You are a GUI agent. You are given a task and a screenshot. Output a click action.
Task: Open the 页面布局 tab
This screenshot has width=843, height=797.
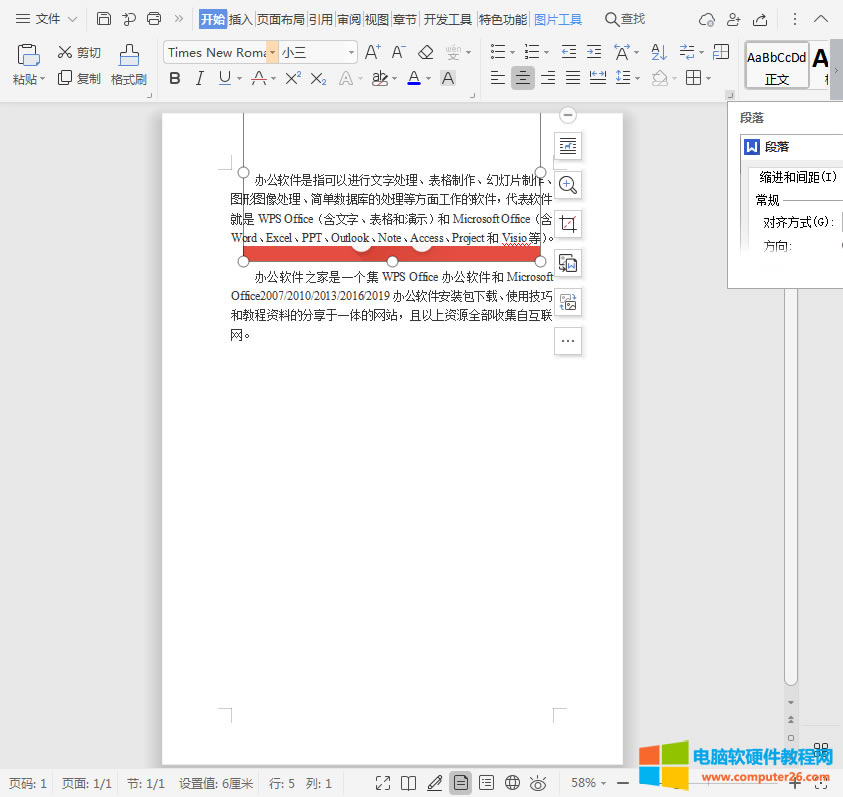[280, 19]
